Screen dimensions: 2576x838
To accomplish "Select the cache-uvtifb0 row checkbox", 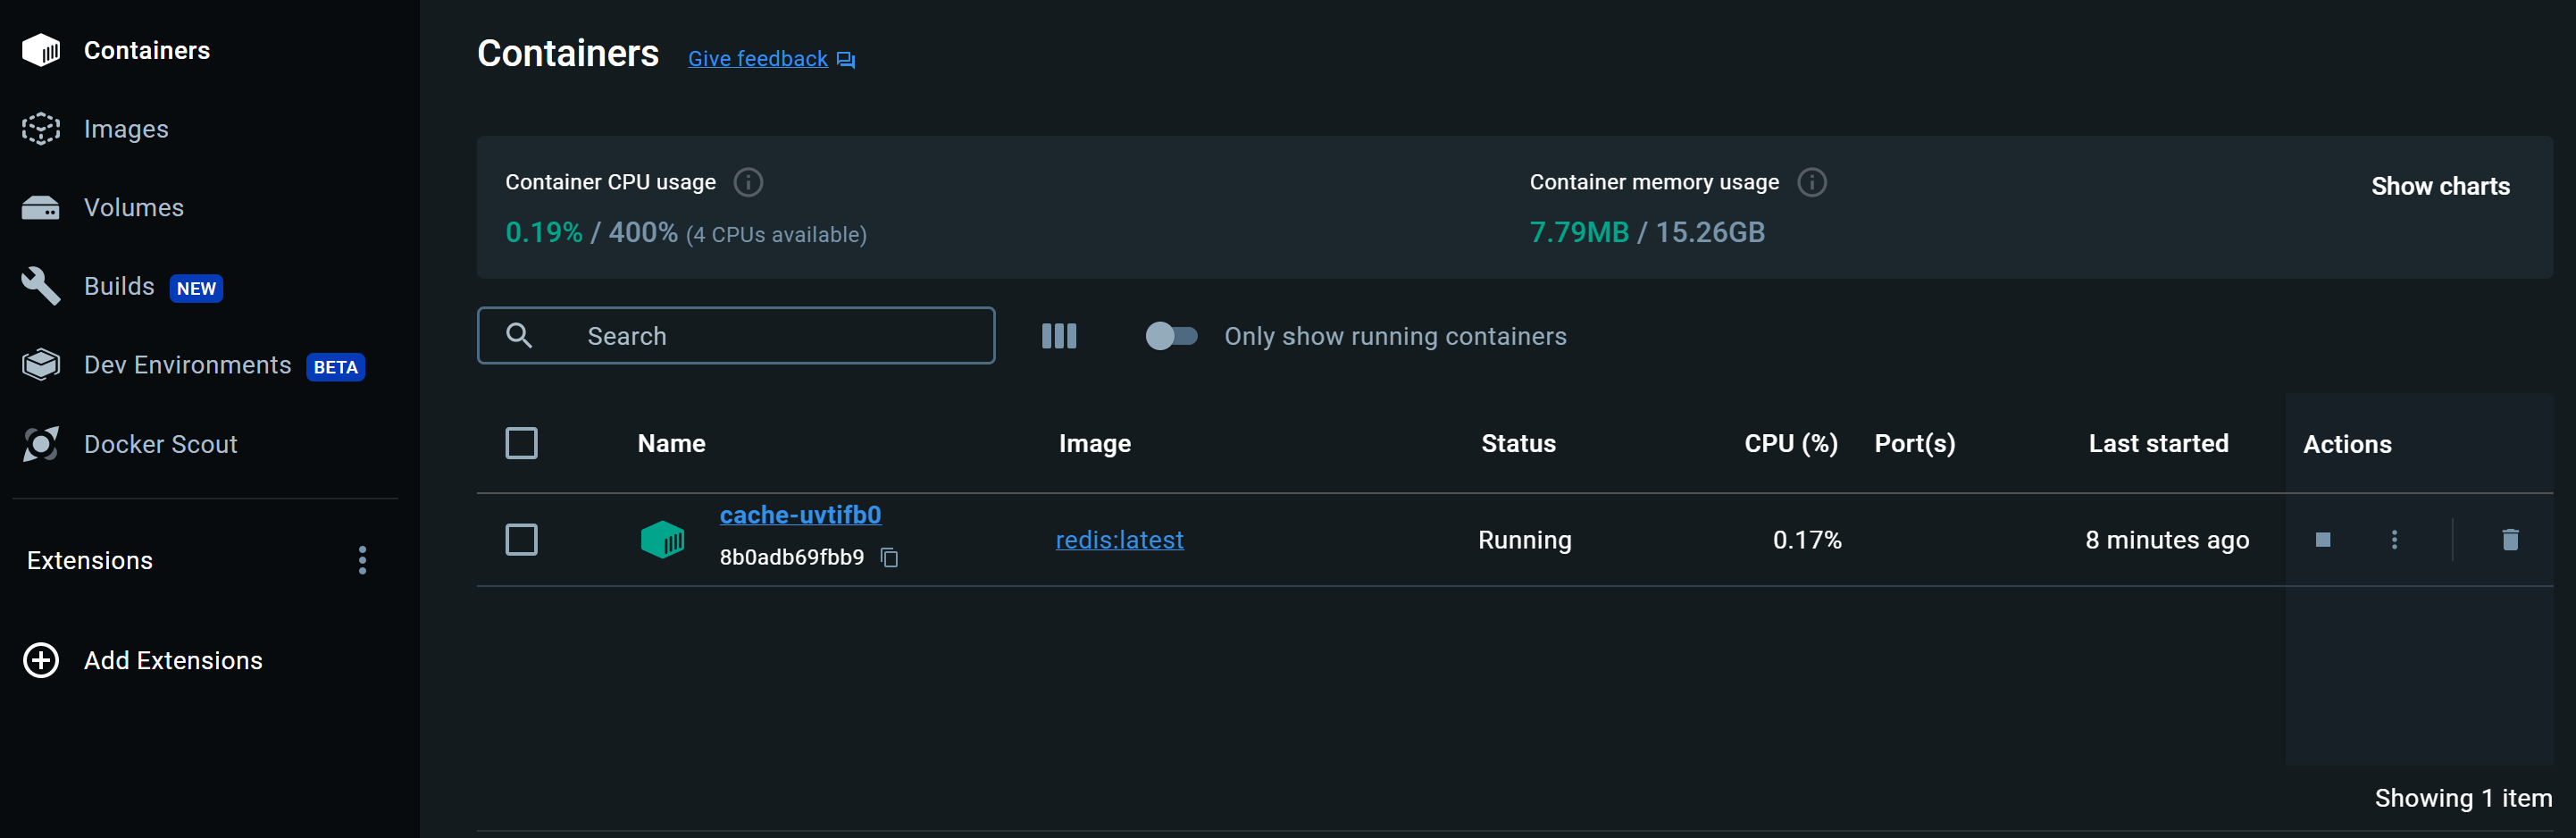I will tap(521, 539).
